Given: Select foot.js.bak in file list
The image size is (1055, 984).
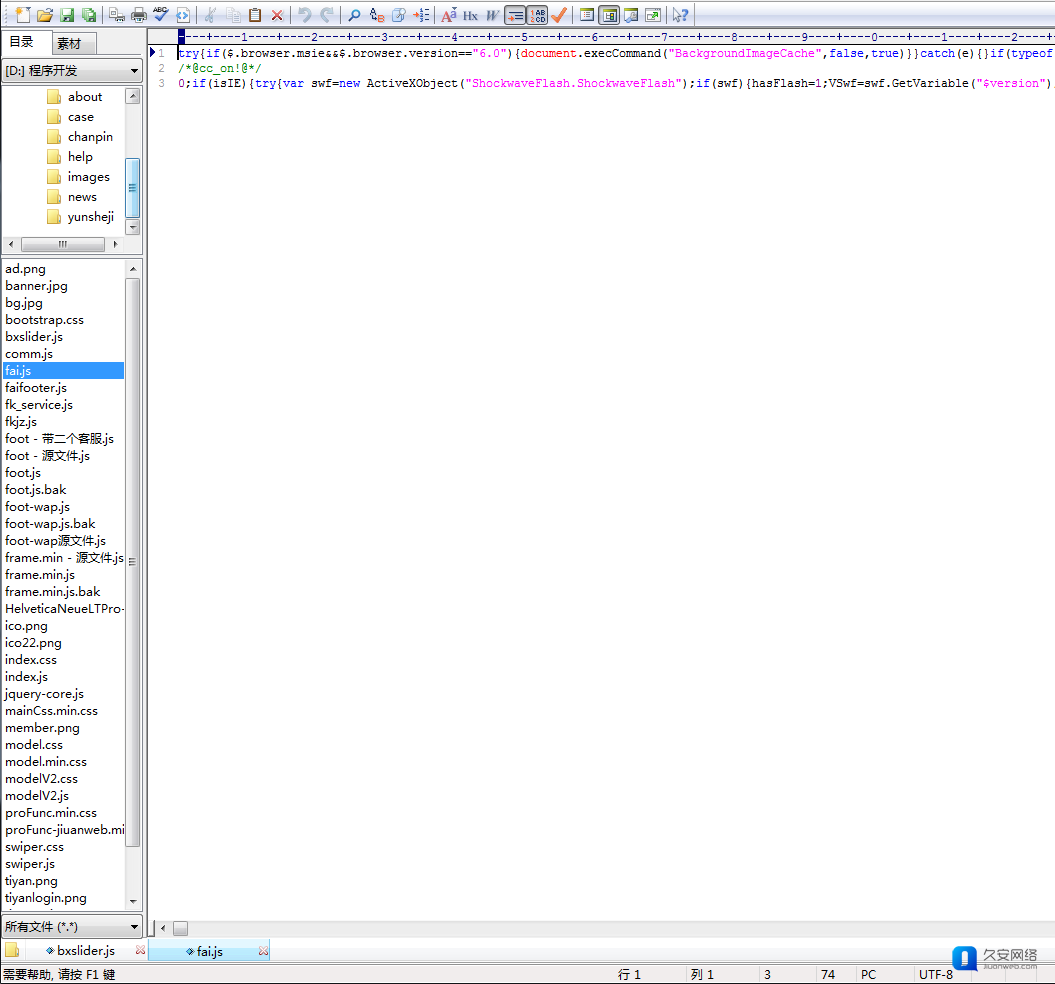Looking at the screenshot, I should click(x=36, y=490).
